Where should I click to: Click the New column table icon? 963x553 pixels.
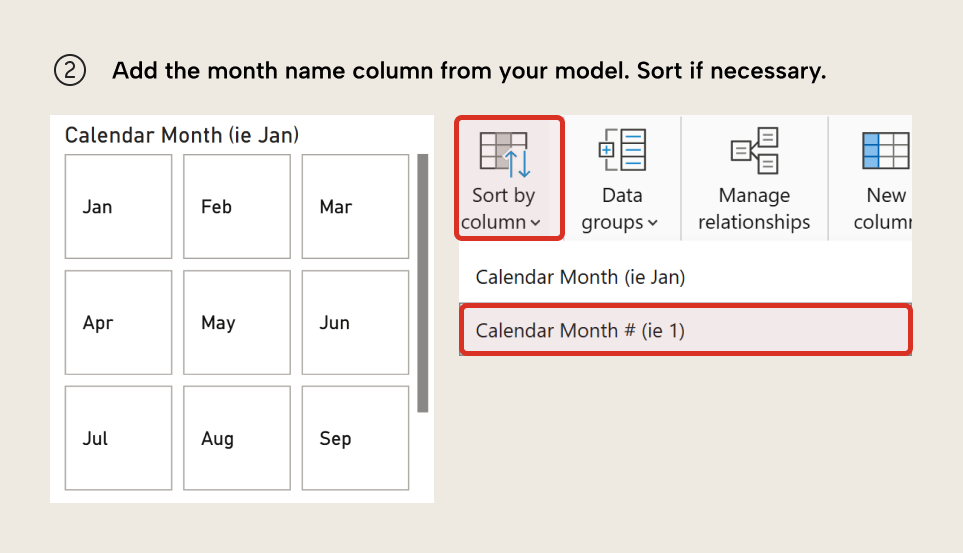[x=885, y=152]
